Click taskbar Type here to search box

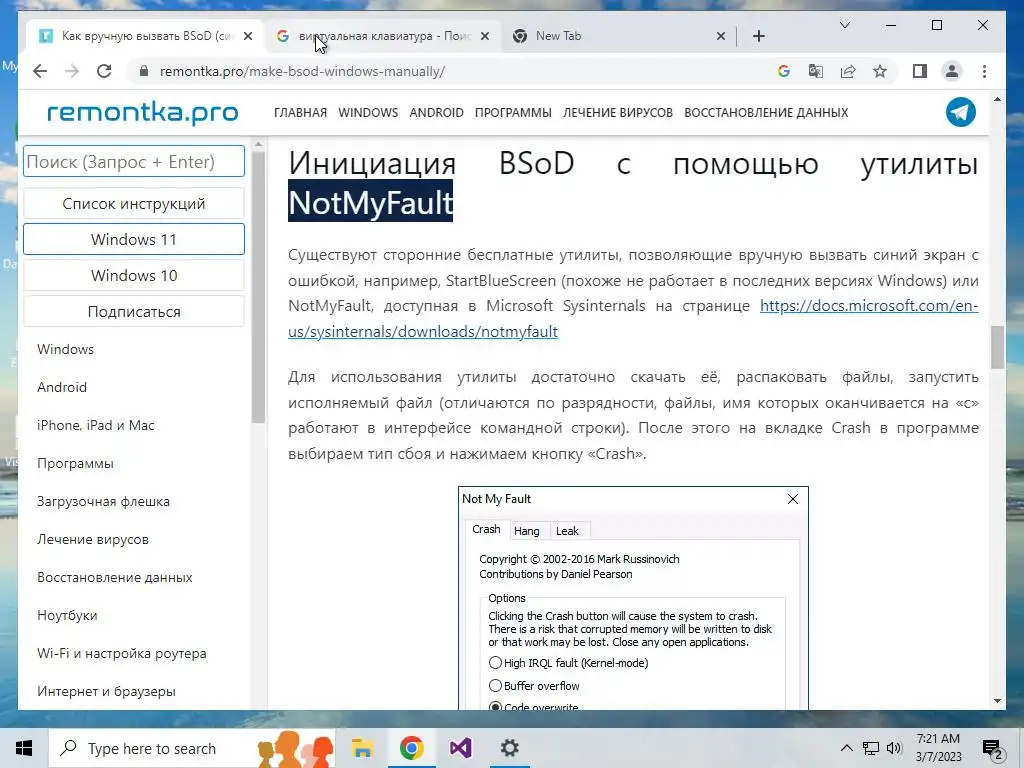(192, 748)
